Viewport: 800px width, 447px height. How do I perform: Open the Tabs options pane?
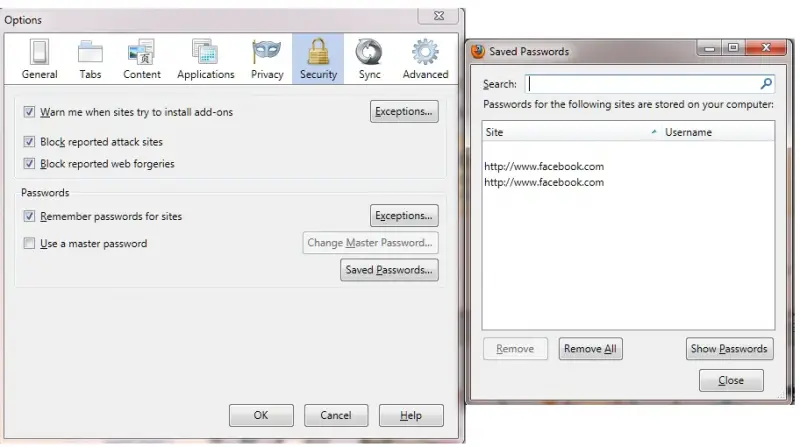(x=90, y=59)
